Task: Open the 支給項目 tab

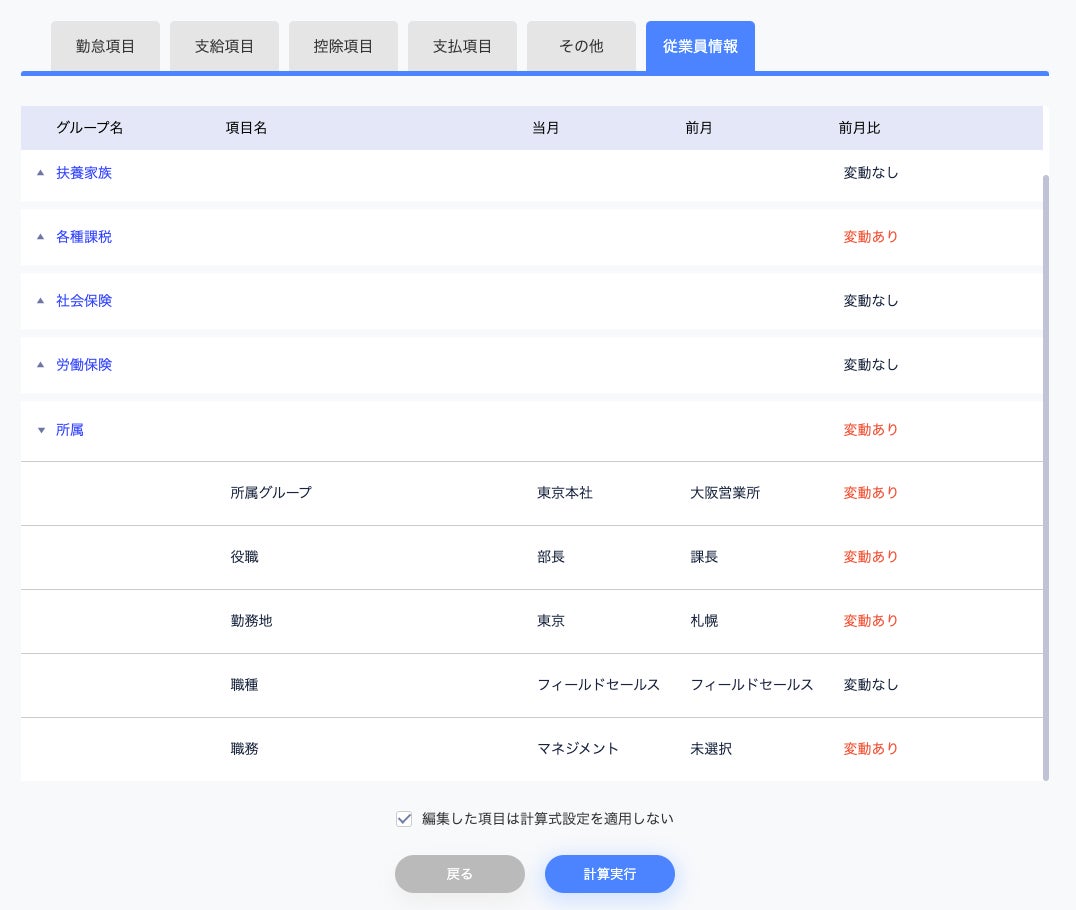Action: click(224, 46)
